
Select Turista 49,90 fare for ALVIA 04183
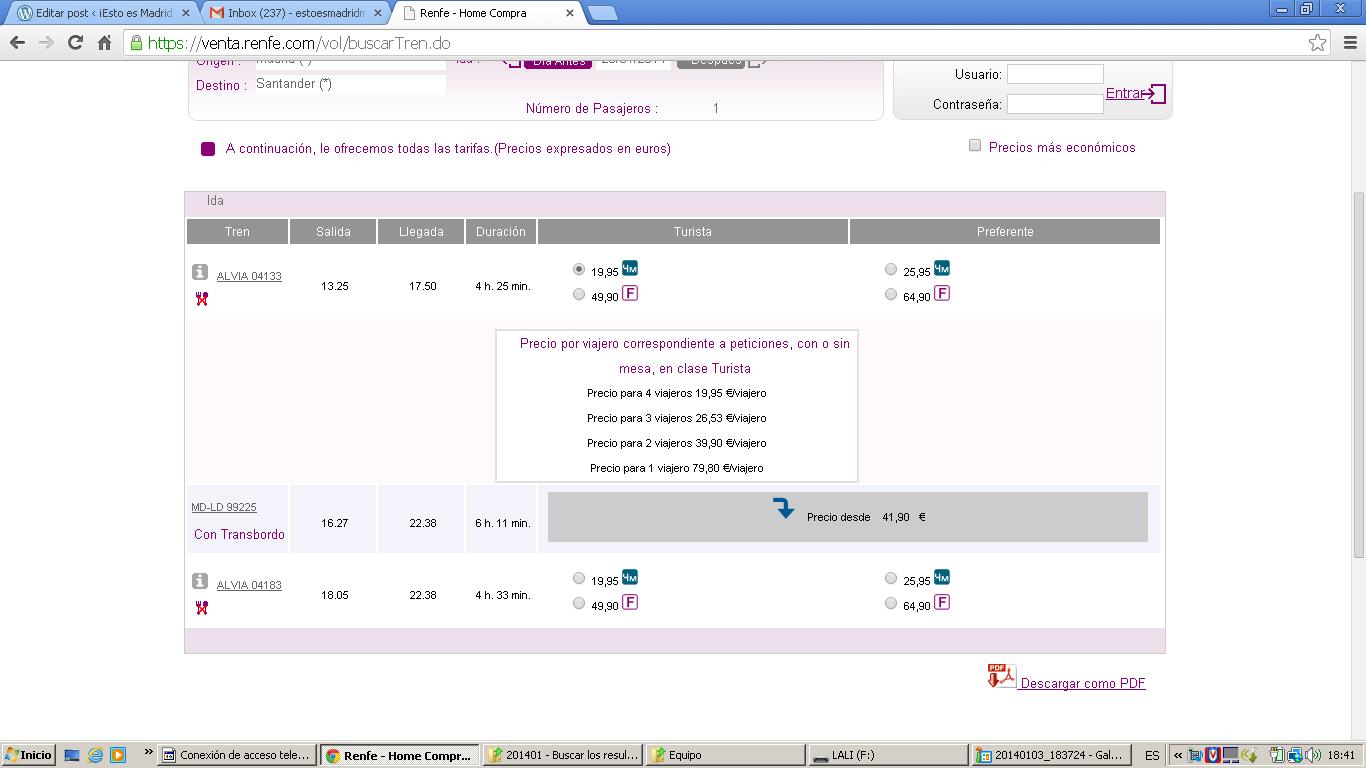point(579,603)
